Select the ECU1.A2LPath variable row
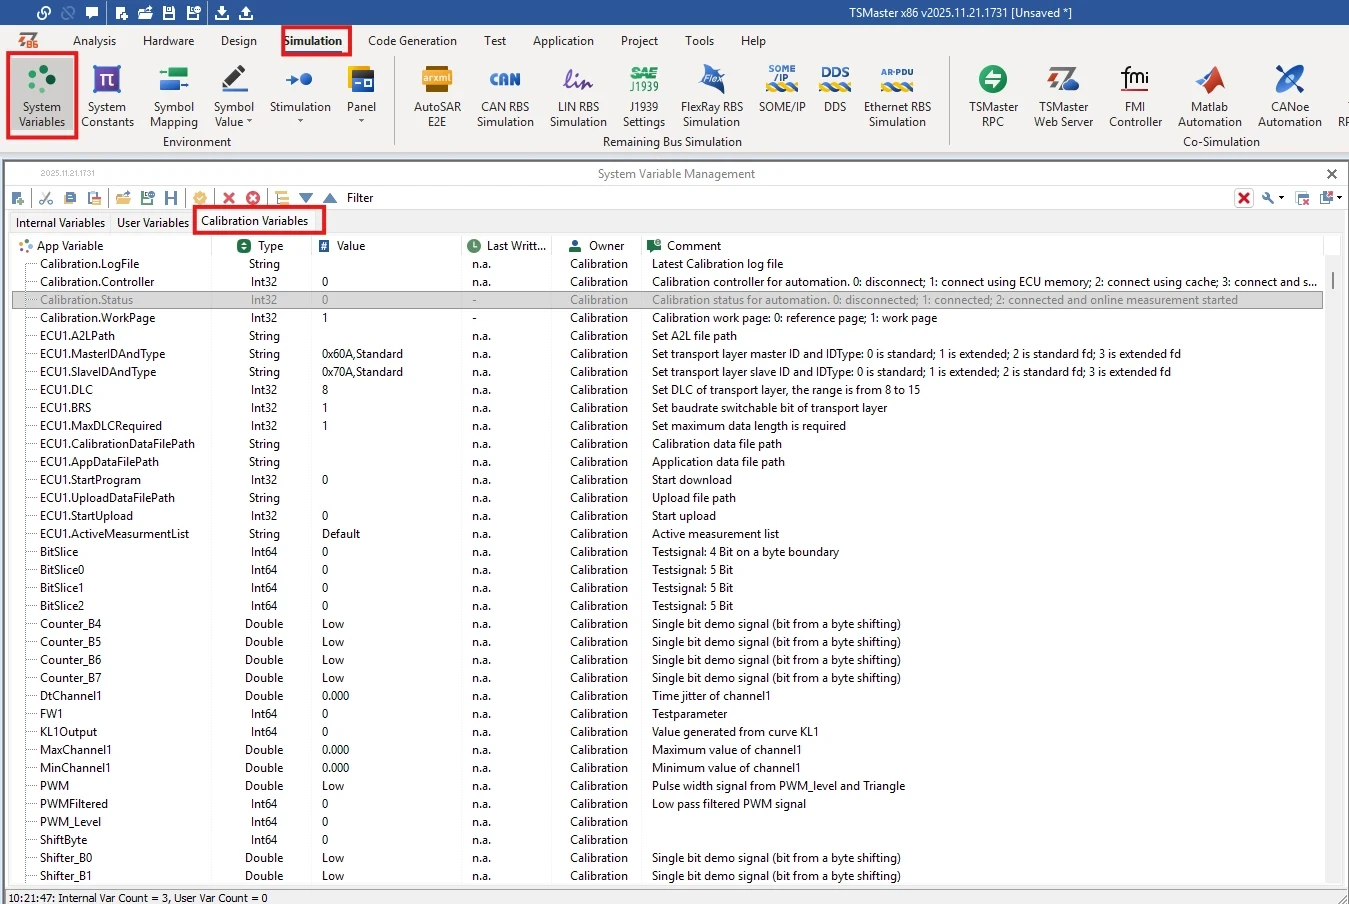Screen dimensions: 1349x904 [667, 336]
